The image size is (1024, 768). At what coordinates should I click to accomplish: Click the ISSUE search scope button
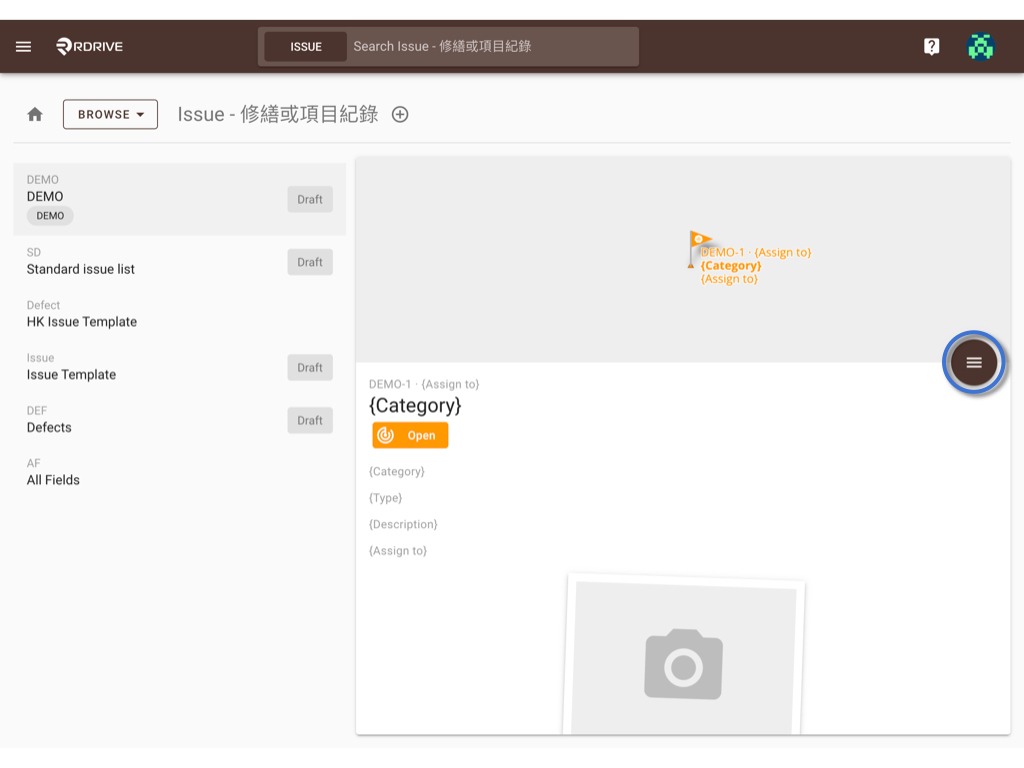click(306, 46)
